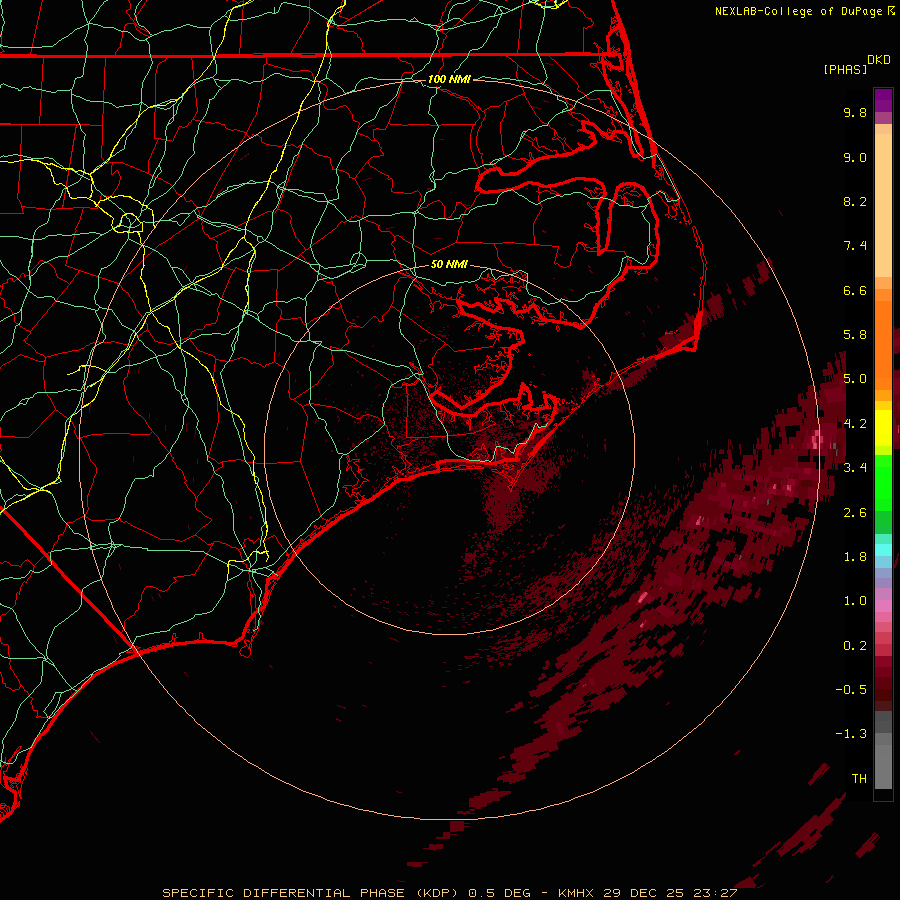Pick the purple segment atop the color bar
Image resolution: width=900 pixels, height=900 pixels.
point(883,100)
